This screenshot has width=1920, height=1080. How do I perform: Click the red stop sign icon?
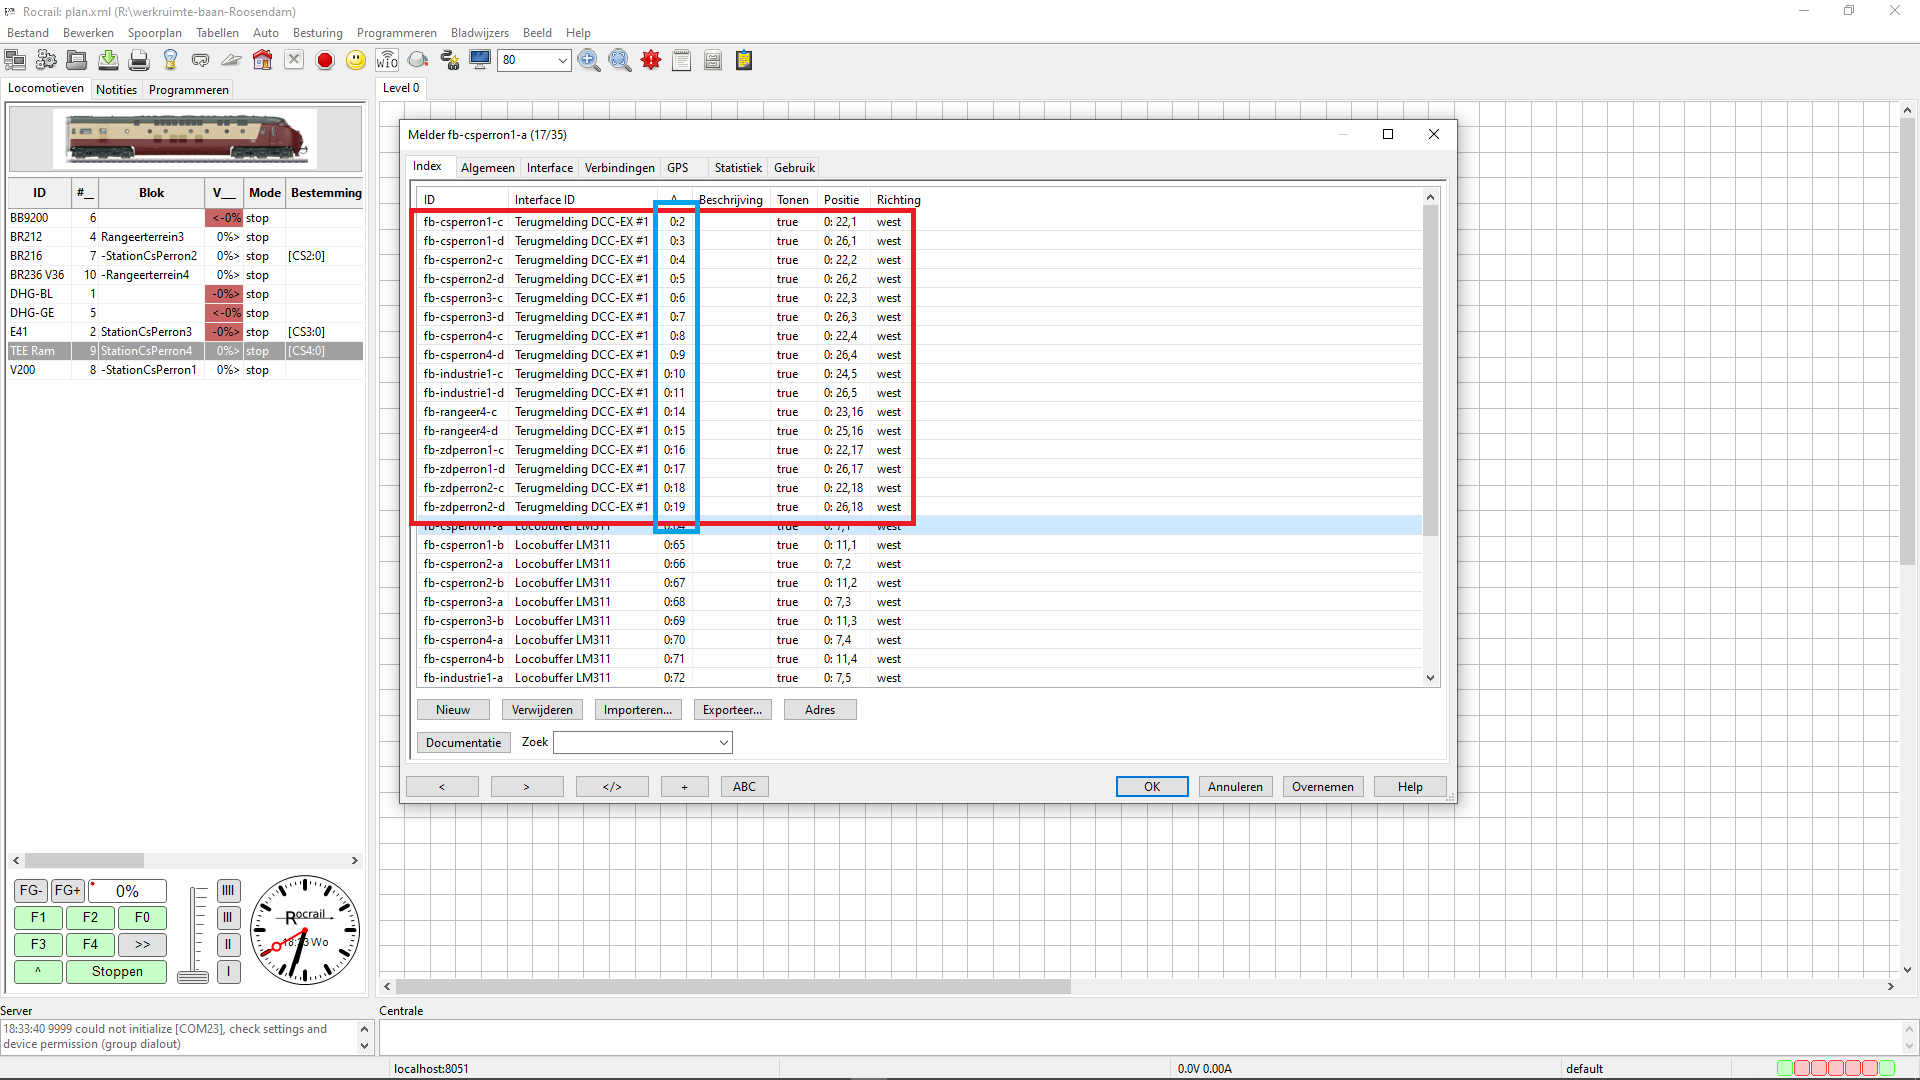click(x=325, y=61)
